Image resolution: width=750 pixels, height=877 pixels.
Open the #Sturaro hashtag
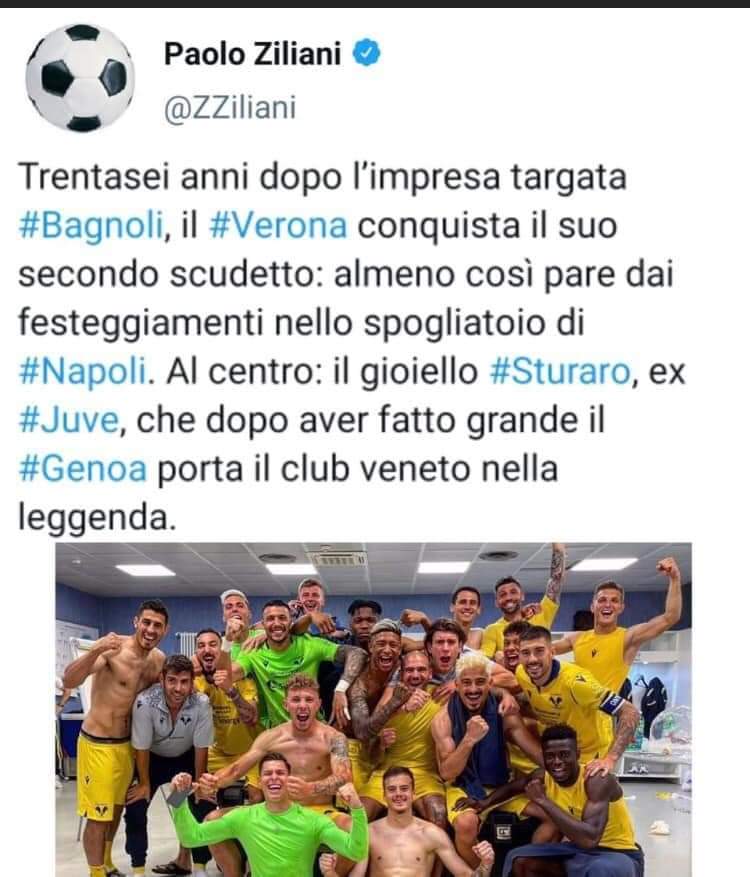pos(560,371)
